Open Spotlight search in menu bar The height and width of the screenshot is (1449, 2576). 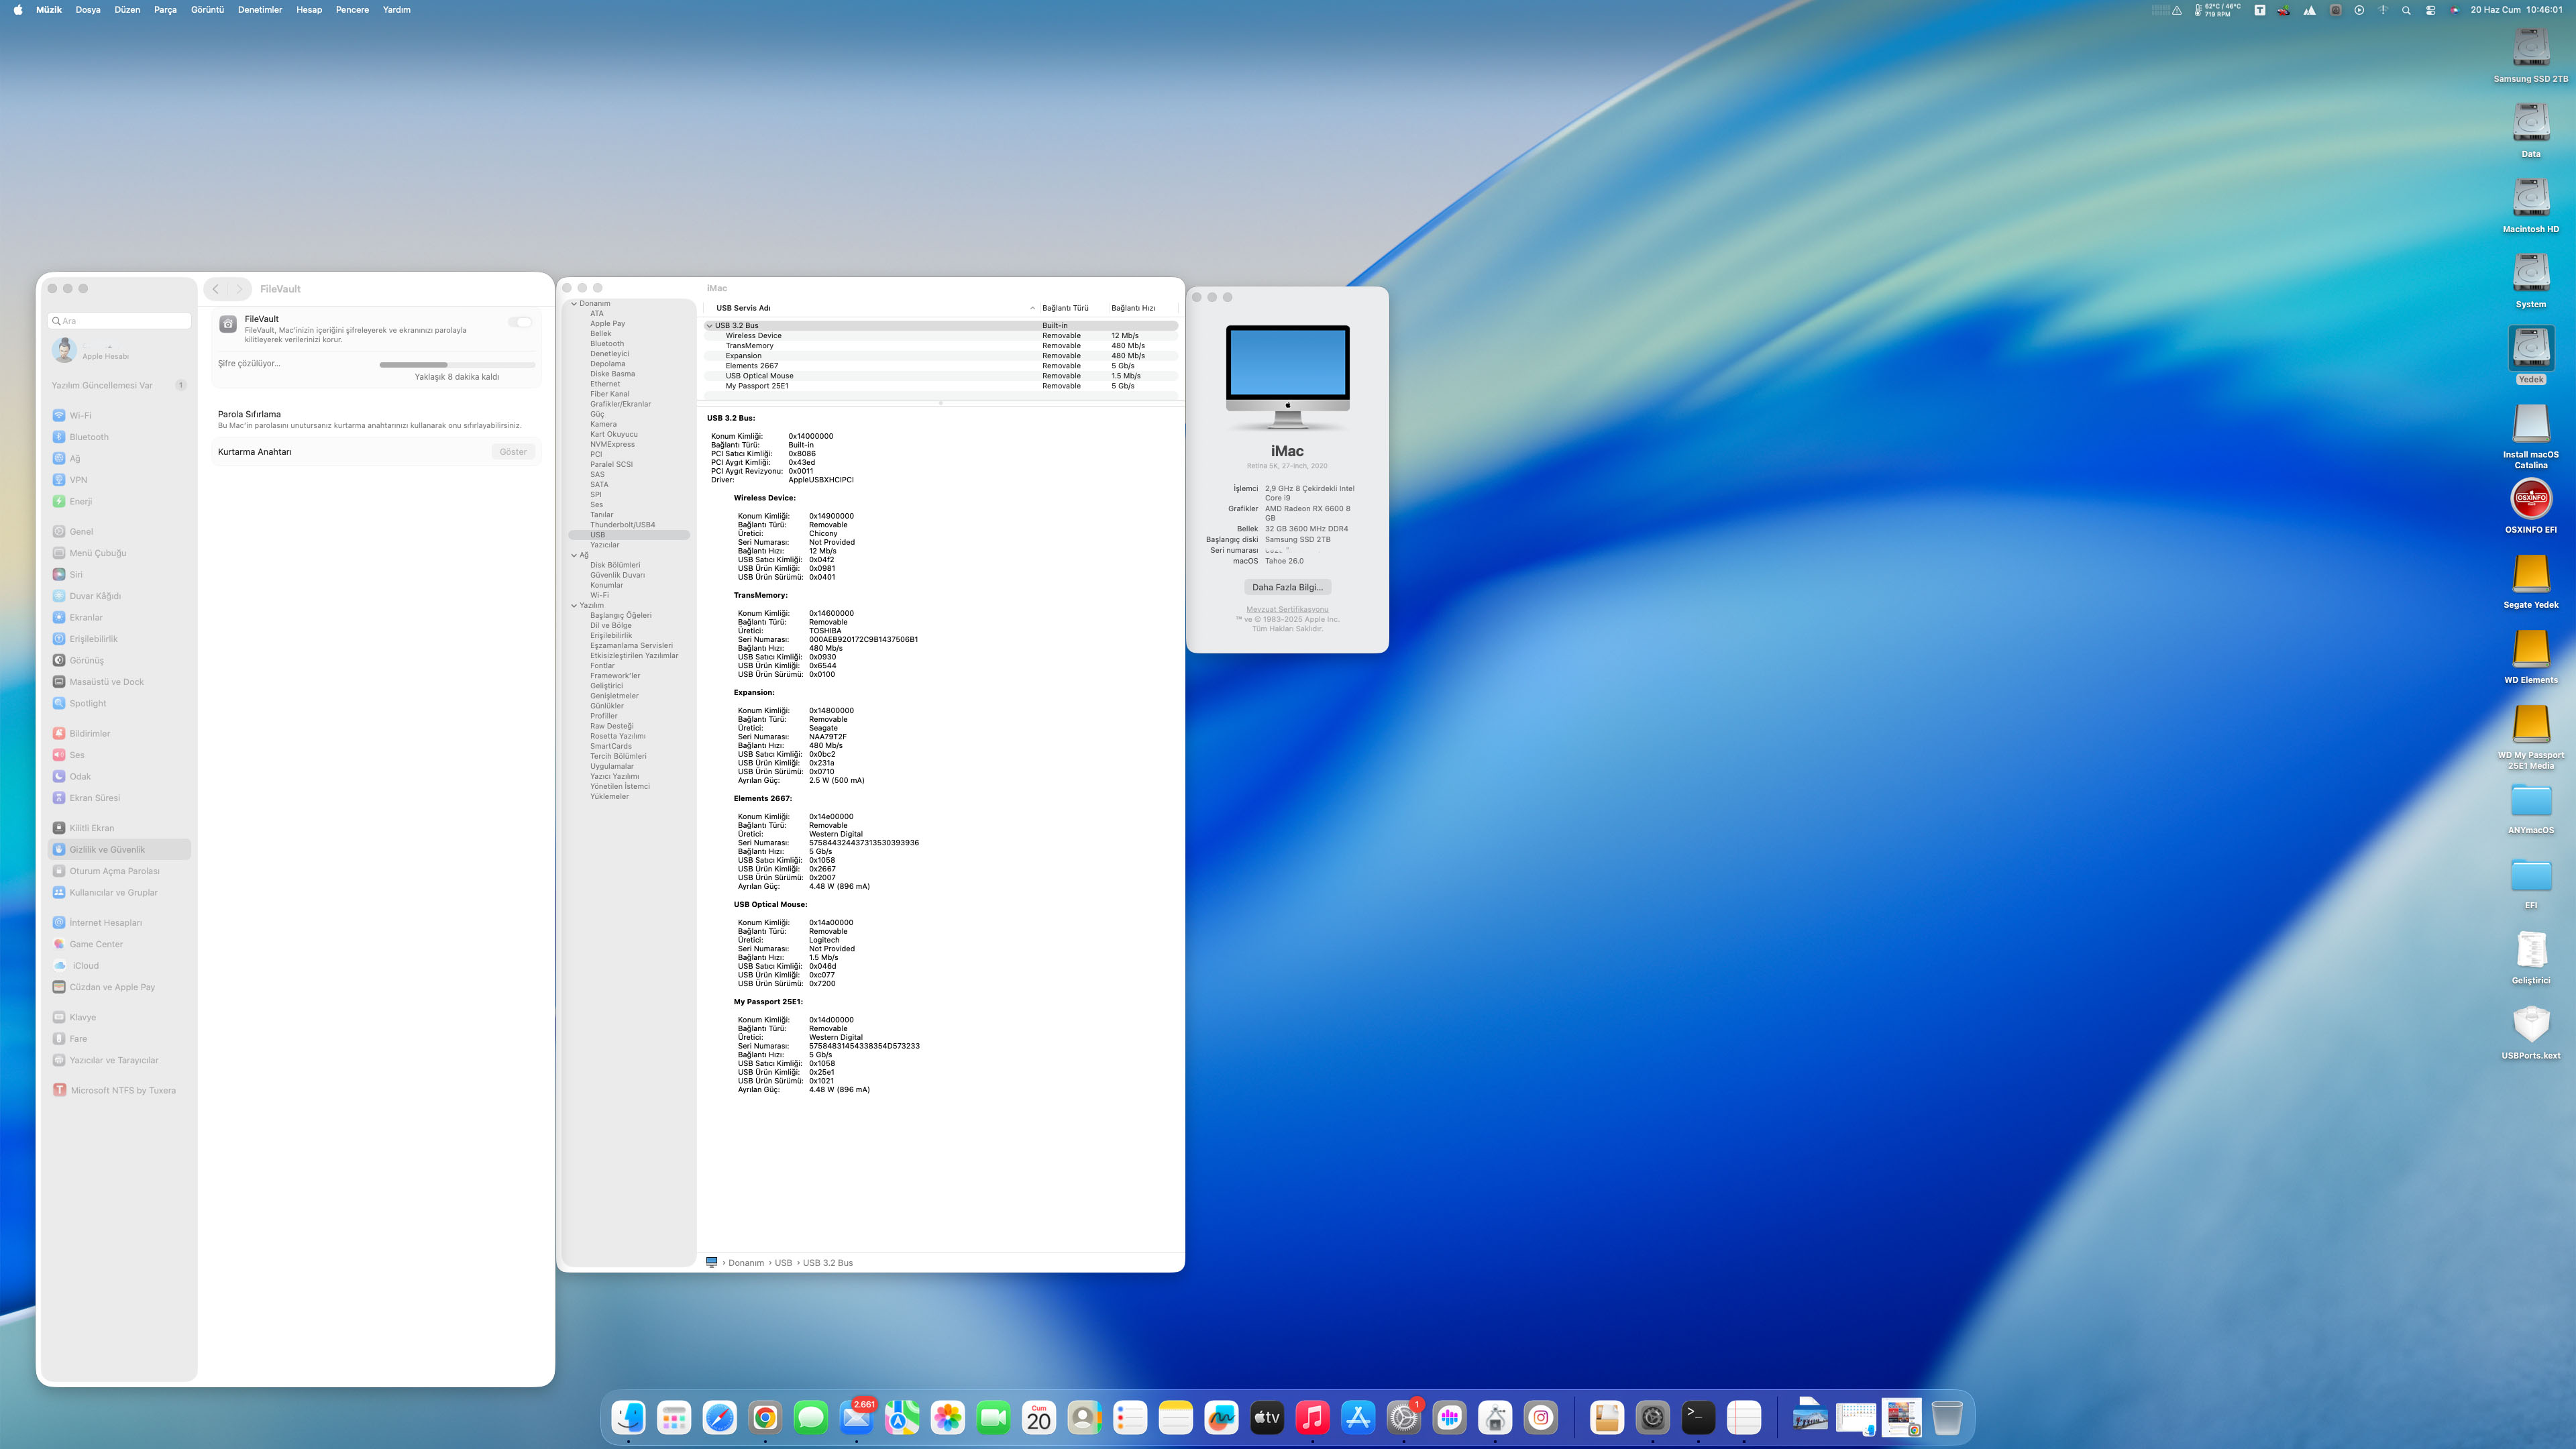2406,10
